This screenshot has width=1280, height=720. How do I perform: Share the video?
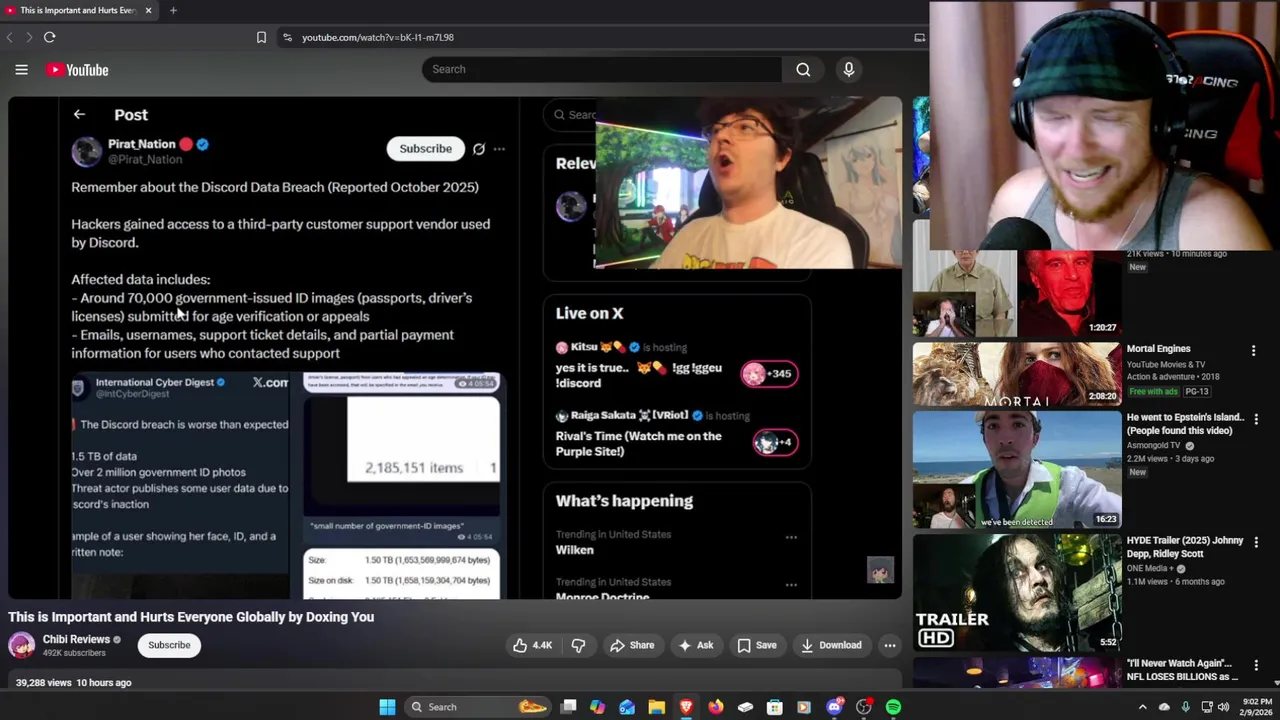click(x=632, y=645)
